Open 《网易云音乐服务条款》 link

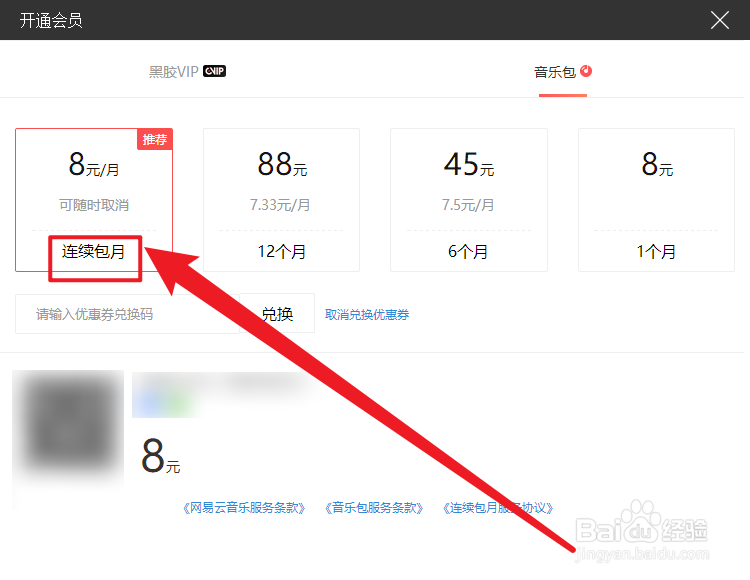(244, 508)
